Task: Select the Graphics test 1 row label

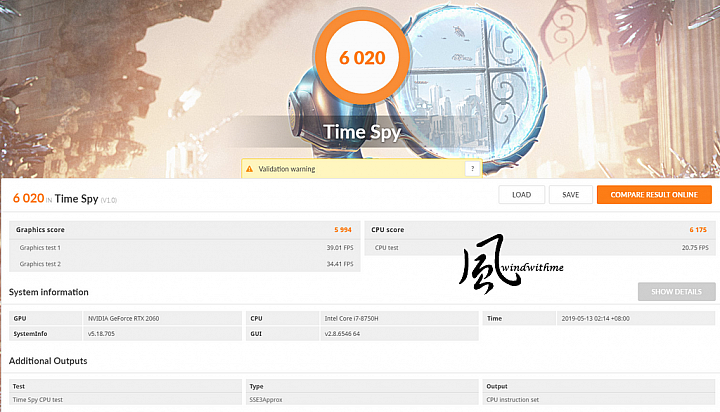Action: (40, 248)
